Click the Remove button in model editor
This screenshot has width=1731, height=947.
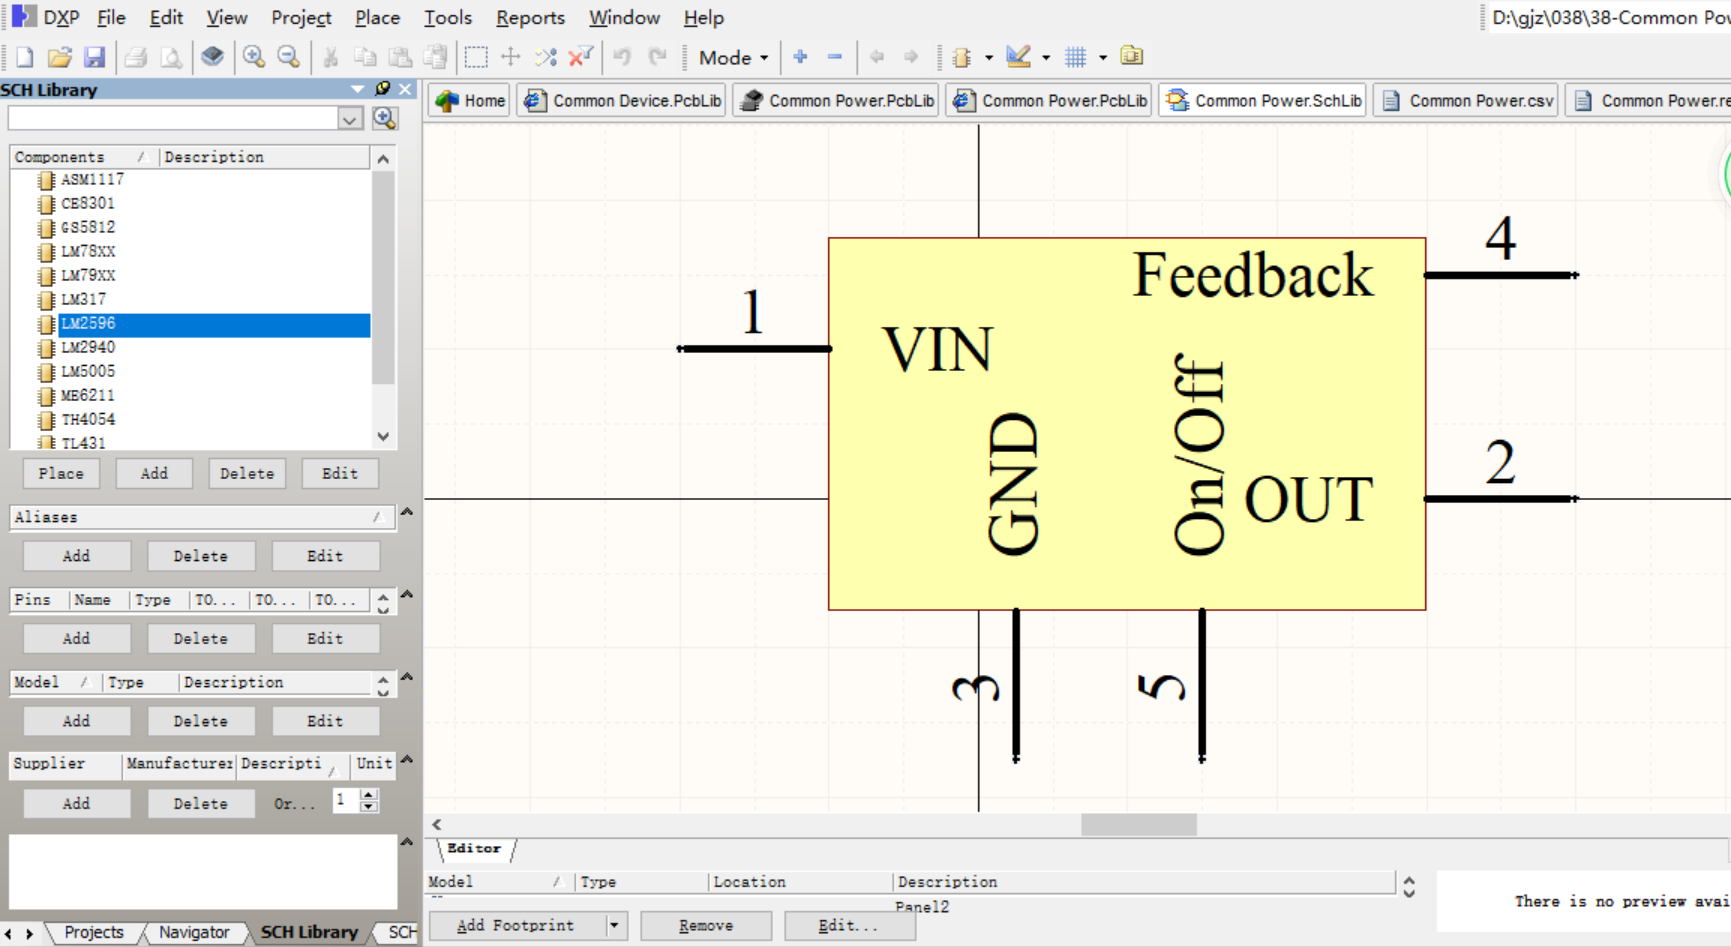(706, 926)
